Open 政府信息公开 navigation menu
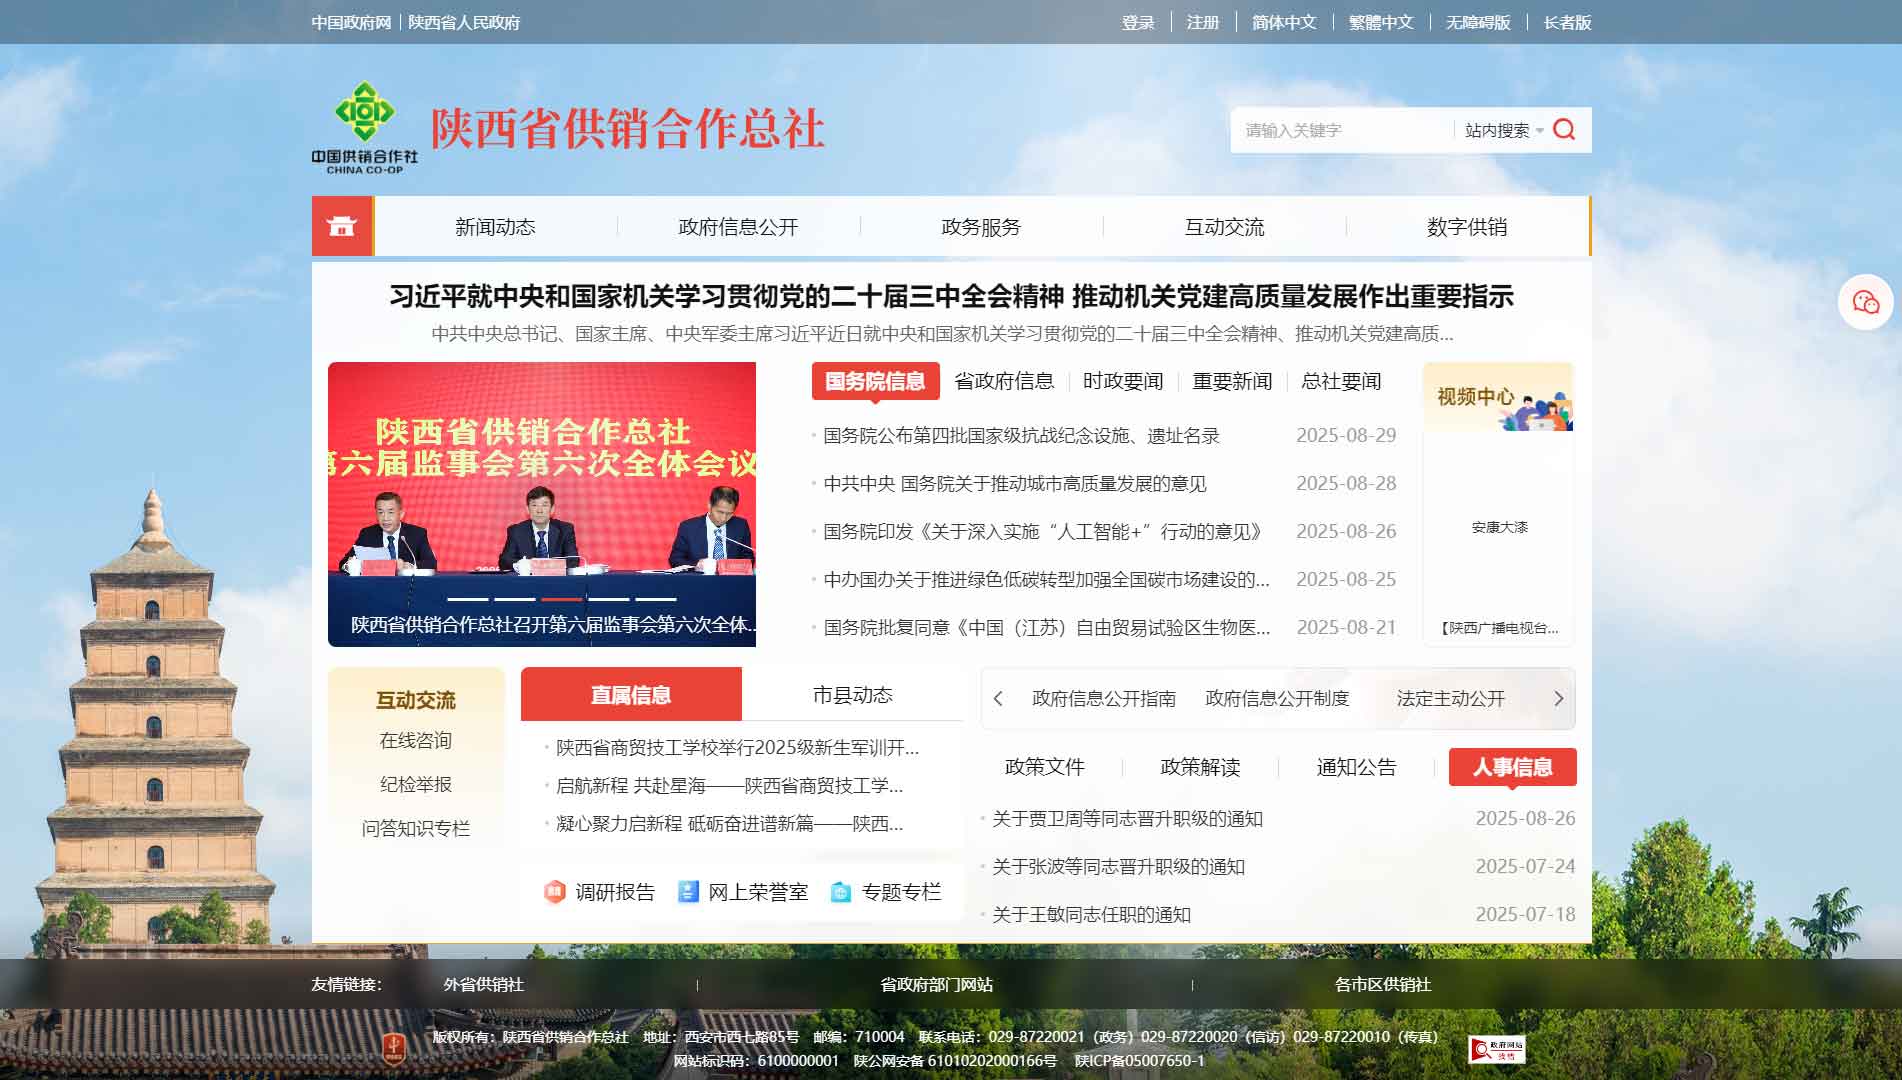Image resolution: width=1902 pixels, height=1080 pixels. [x=738, y=227]
